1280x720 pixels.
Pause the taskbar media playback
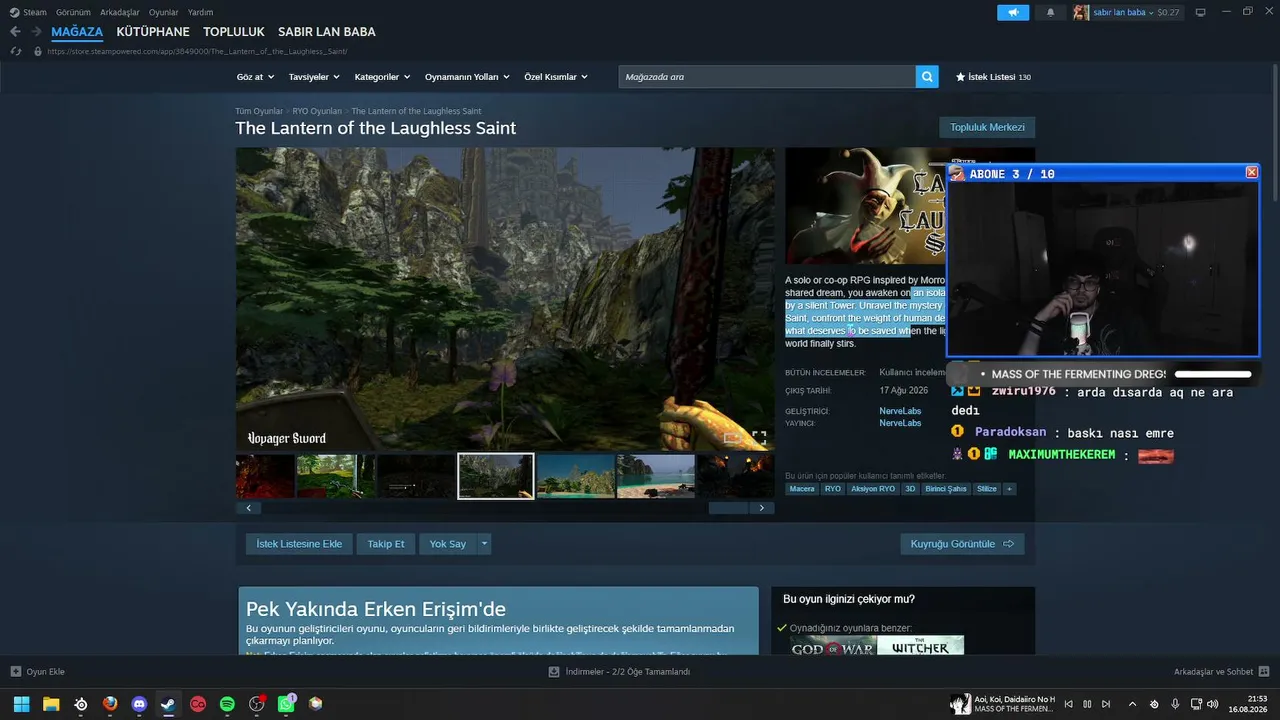pyautogui.click(x=1087, y=704)
